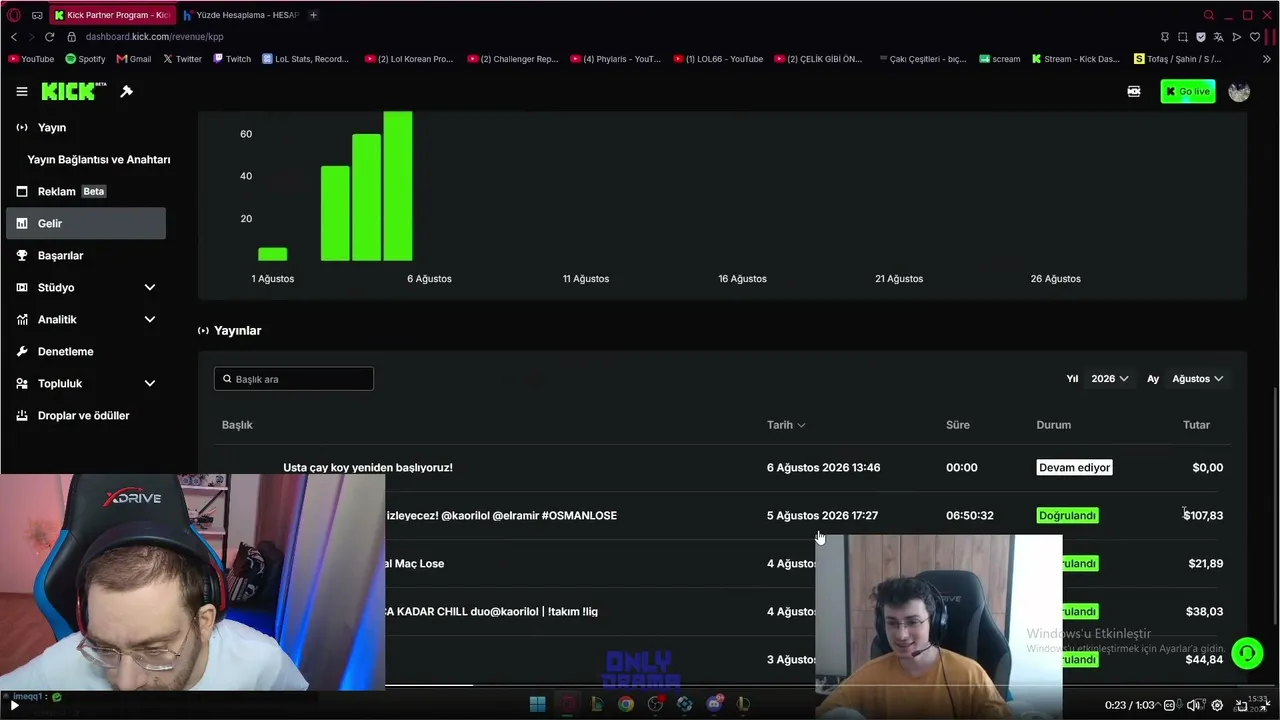
Task: Click the gavel icon beside Kick logo
Action: pos(127,91)
